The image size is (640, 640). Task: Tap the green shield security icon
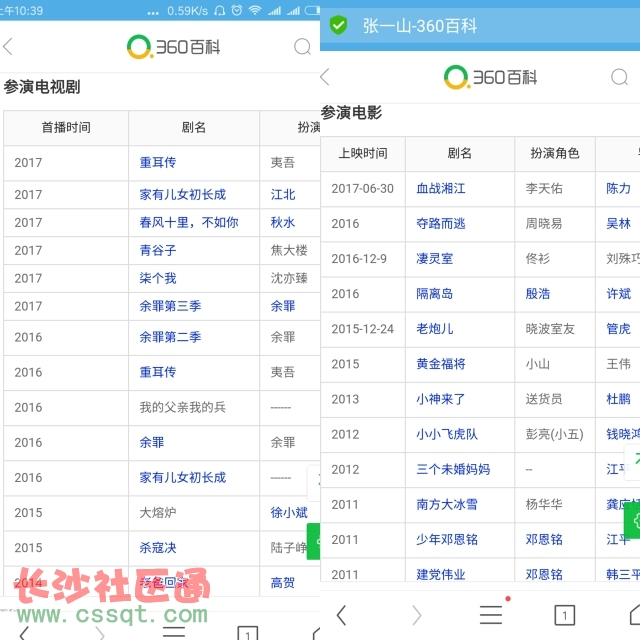tap(339, 25)
